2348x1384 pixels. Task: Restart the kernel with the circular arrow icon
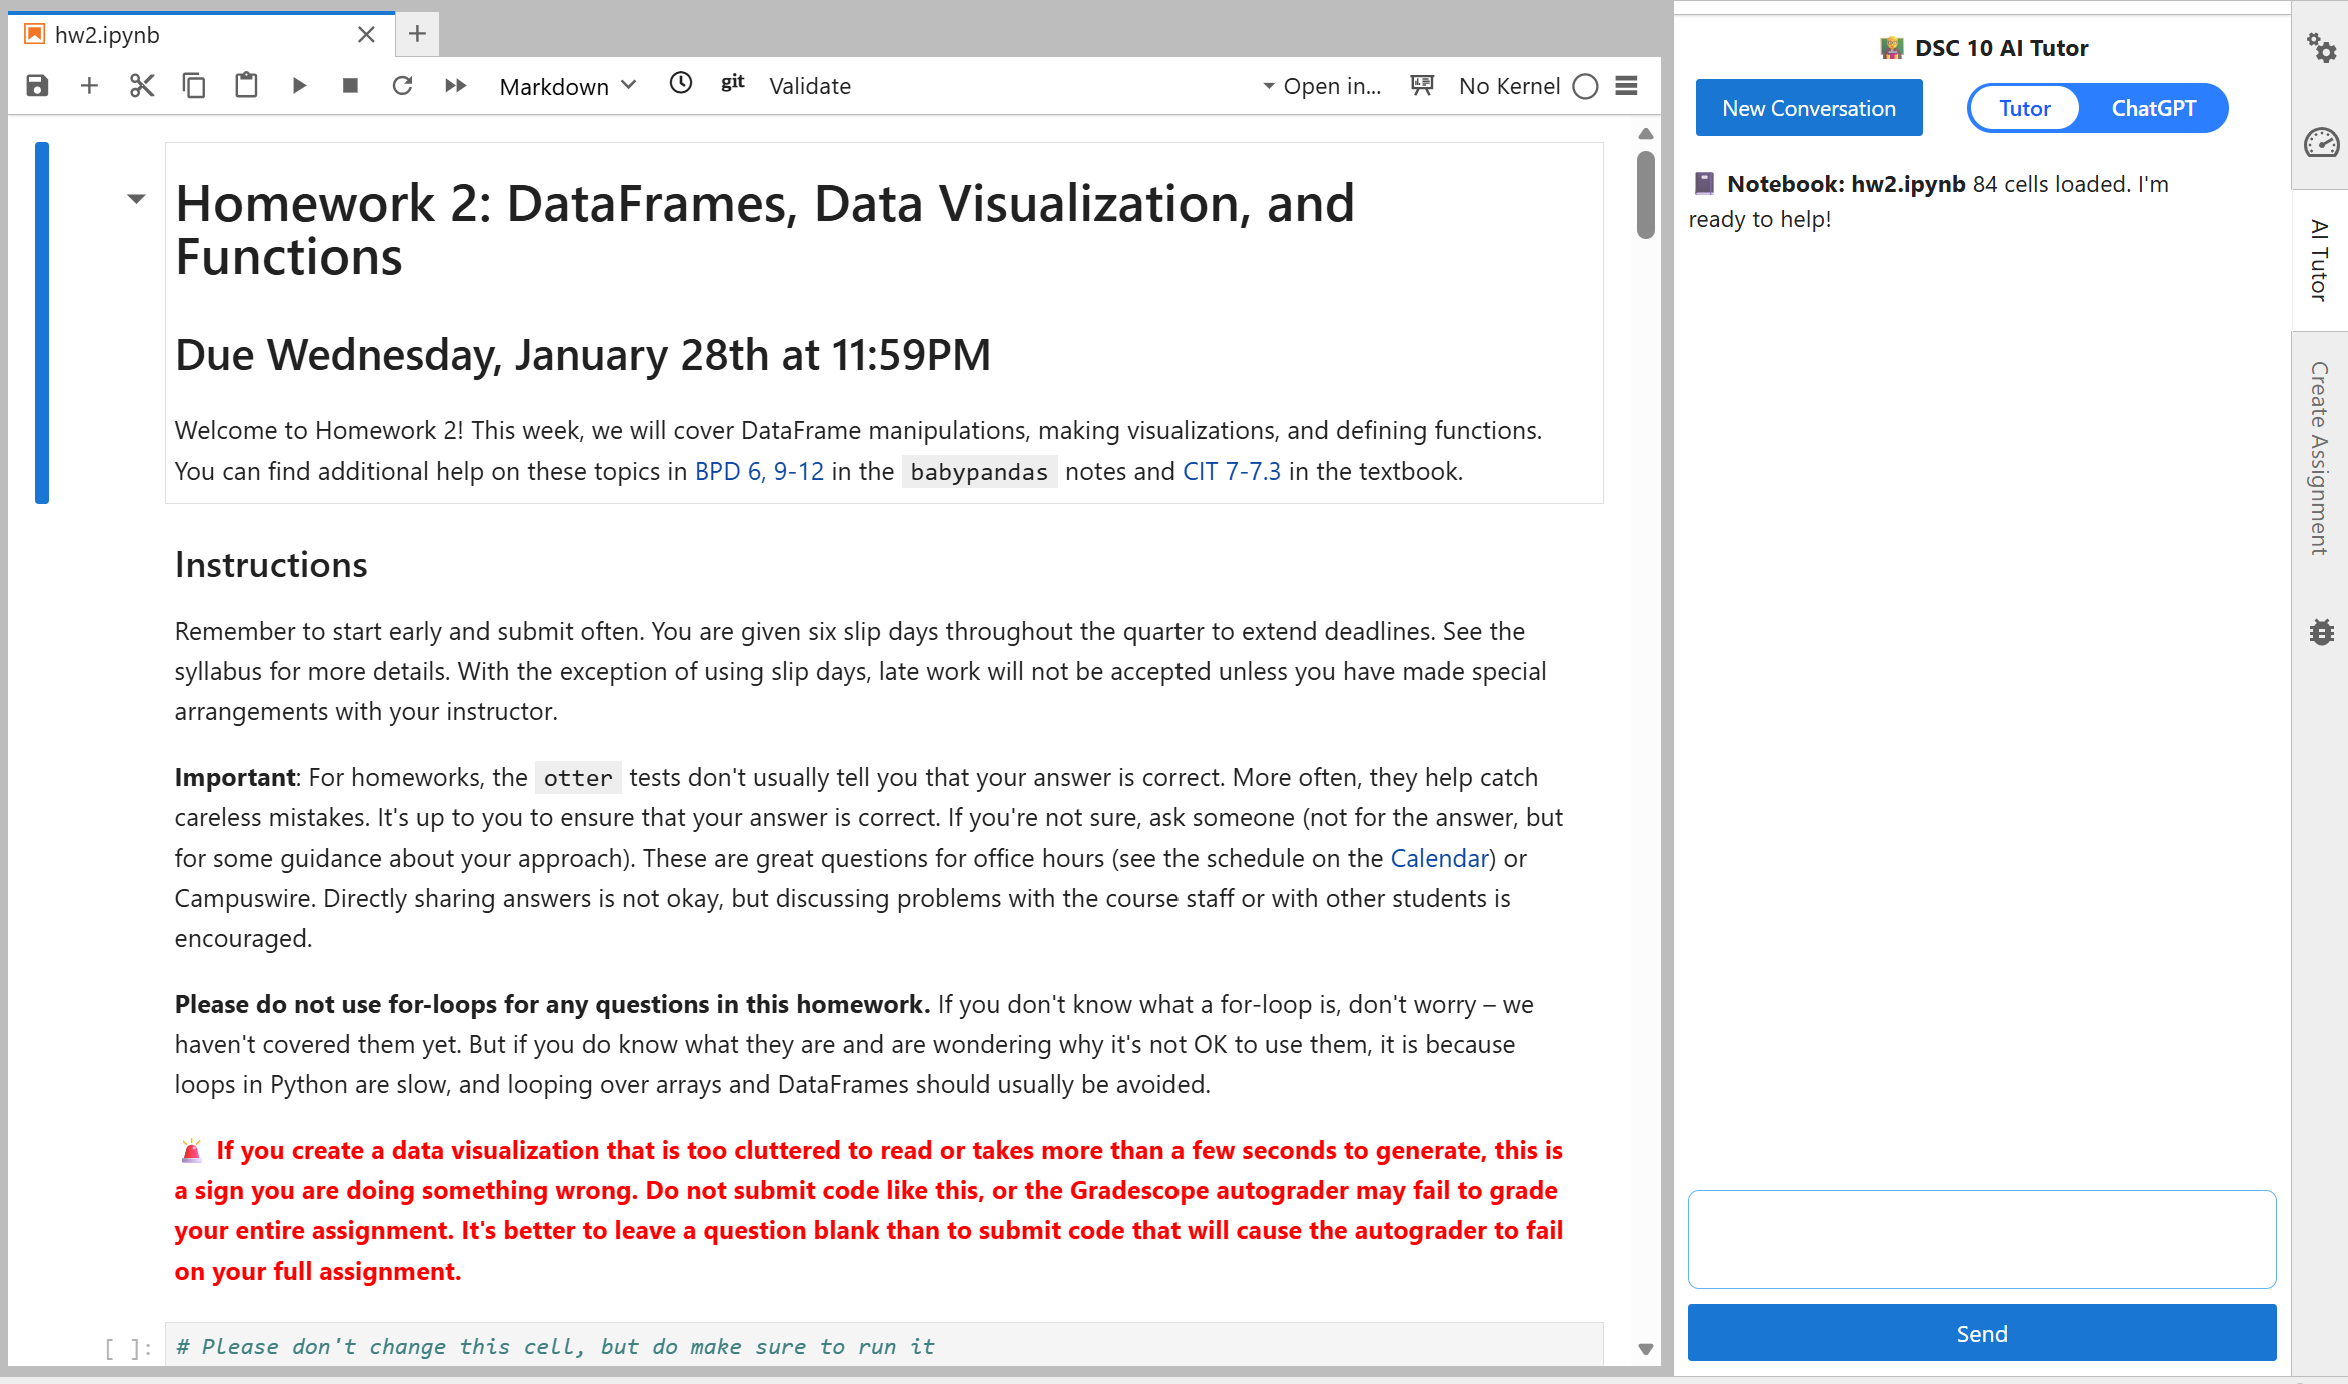[402, 86]
